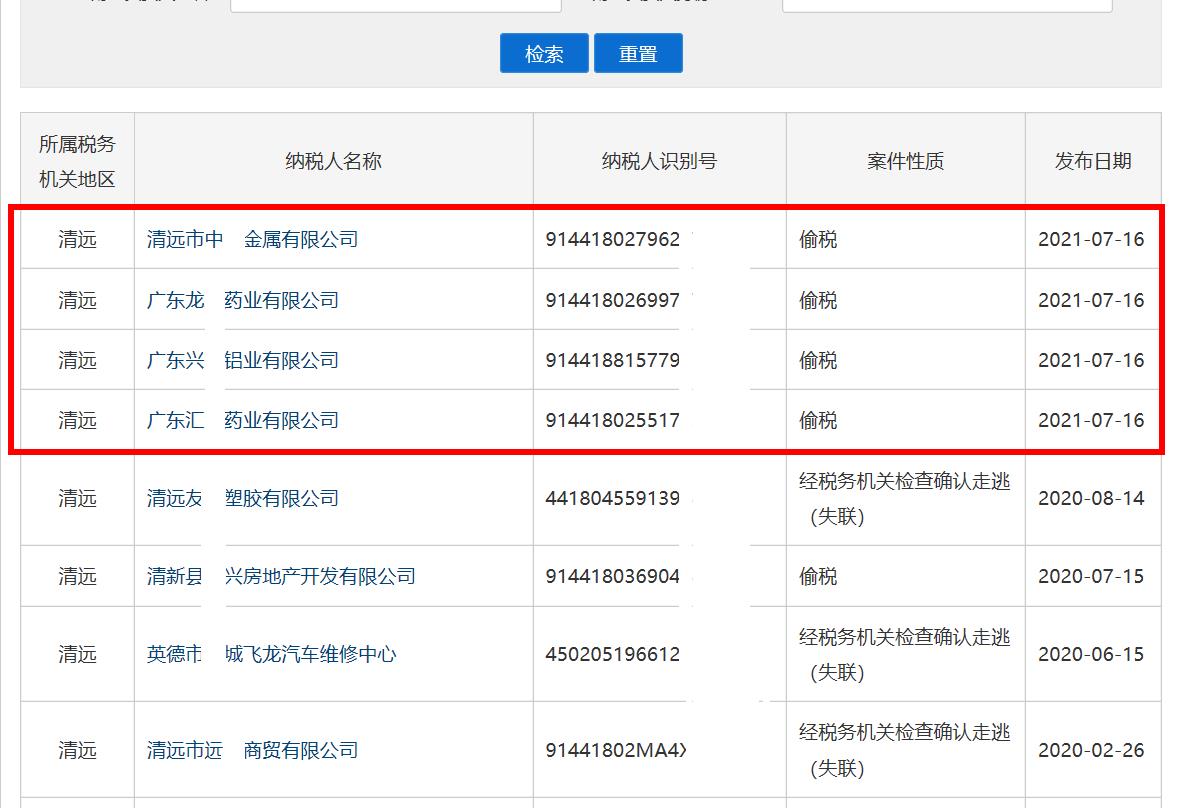This screenshot has width=1179, height=808.
Task: Select the 偷税 case type in first row
Action: (x=818, y=240)
